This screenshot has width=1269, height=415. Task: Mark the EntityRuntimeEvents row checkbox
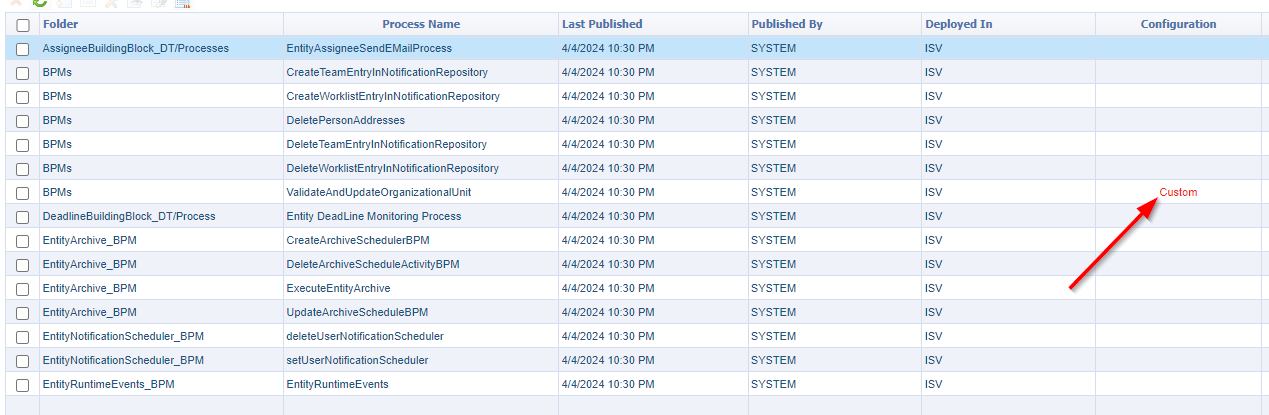coord(23,385)
